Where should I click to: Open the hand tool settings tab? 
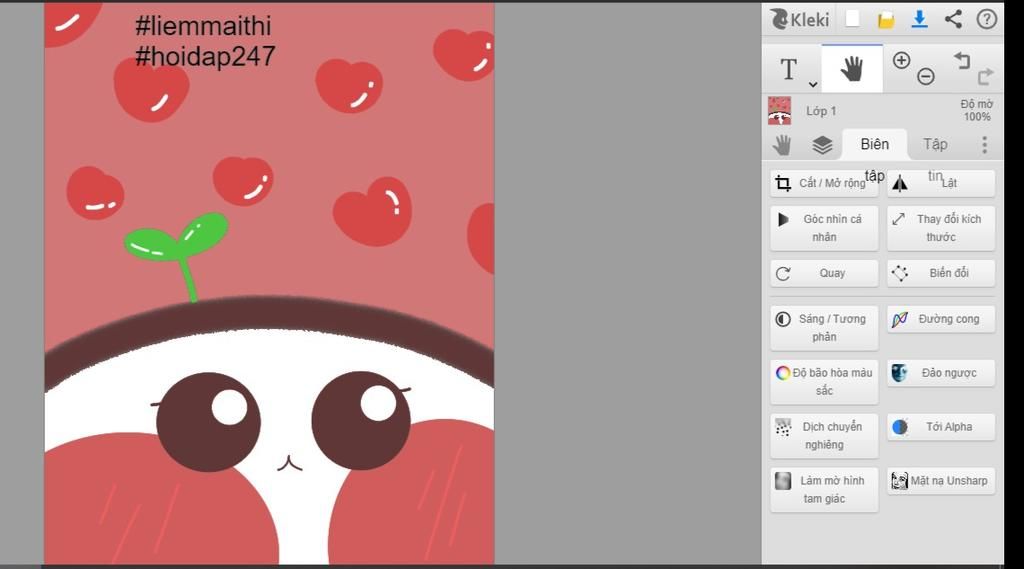coord(782,144)
